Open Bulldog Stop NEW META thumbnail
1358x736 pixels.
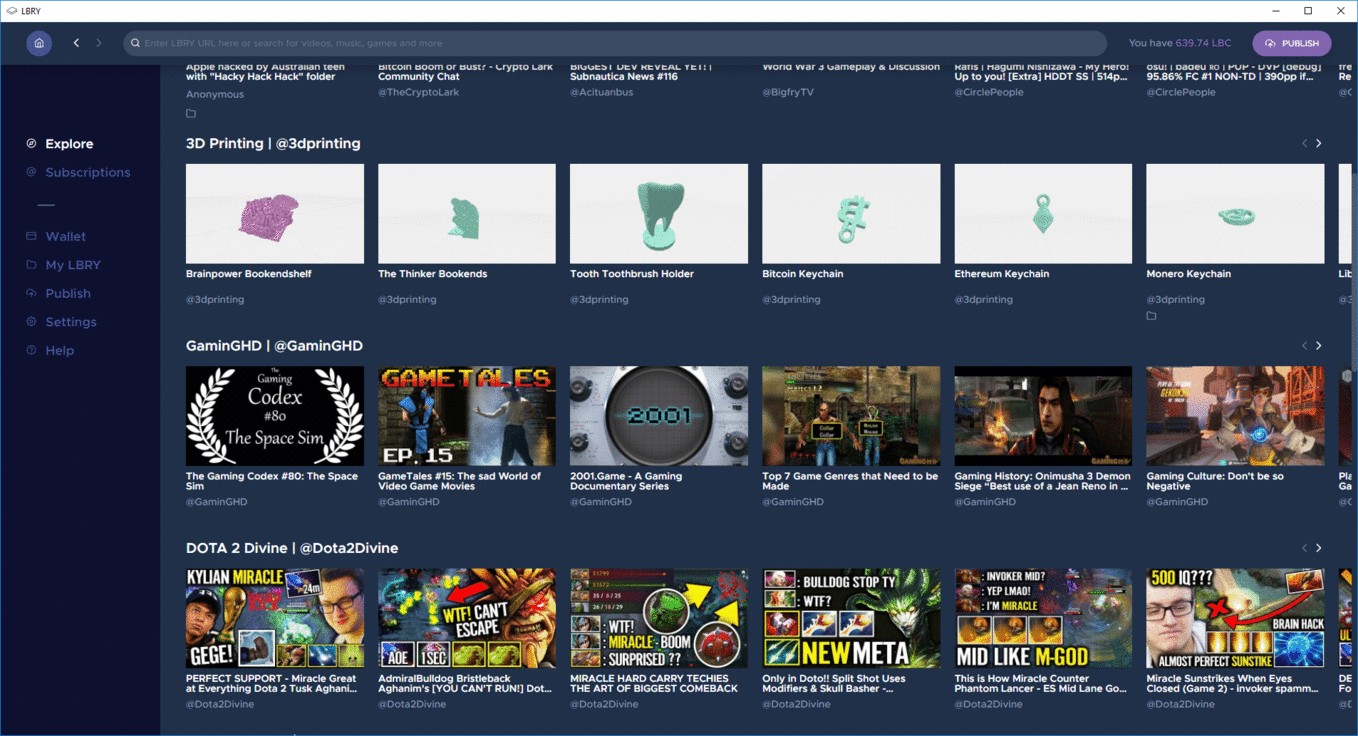point(851,618)
